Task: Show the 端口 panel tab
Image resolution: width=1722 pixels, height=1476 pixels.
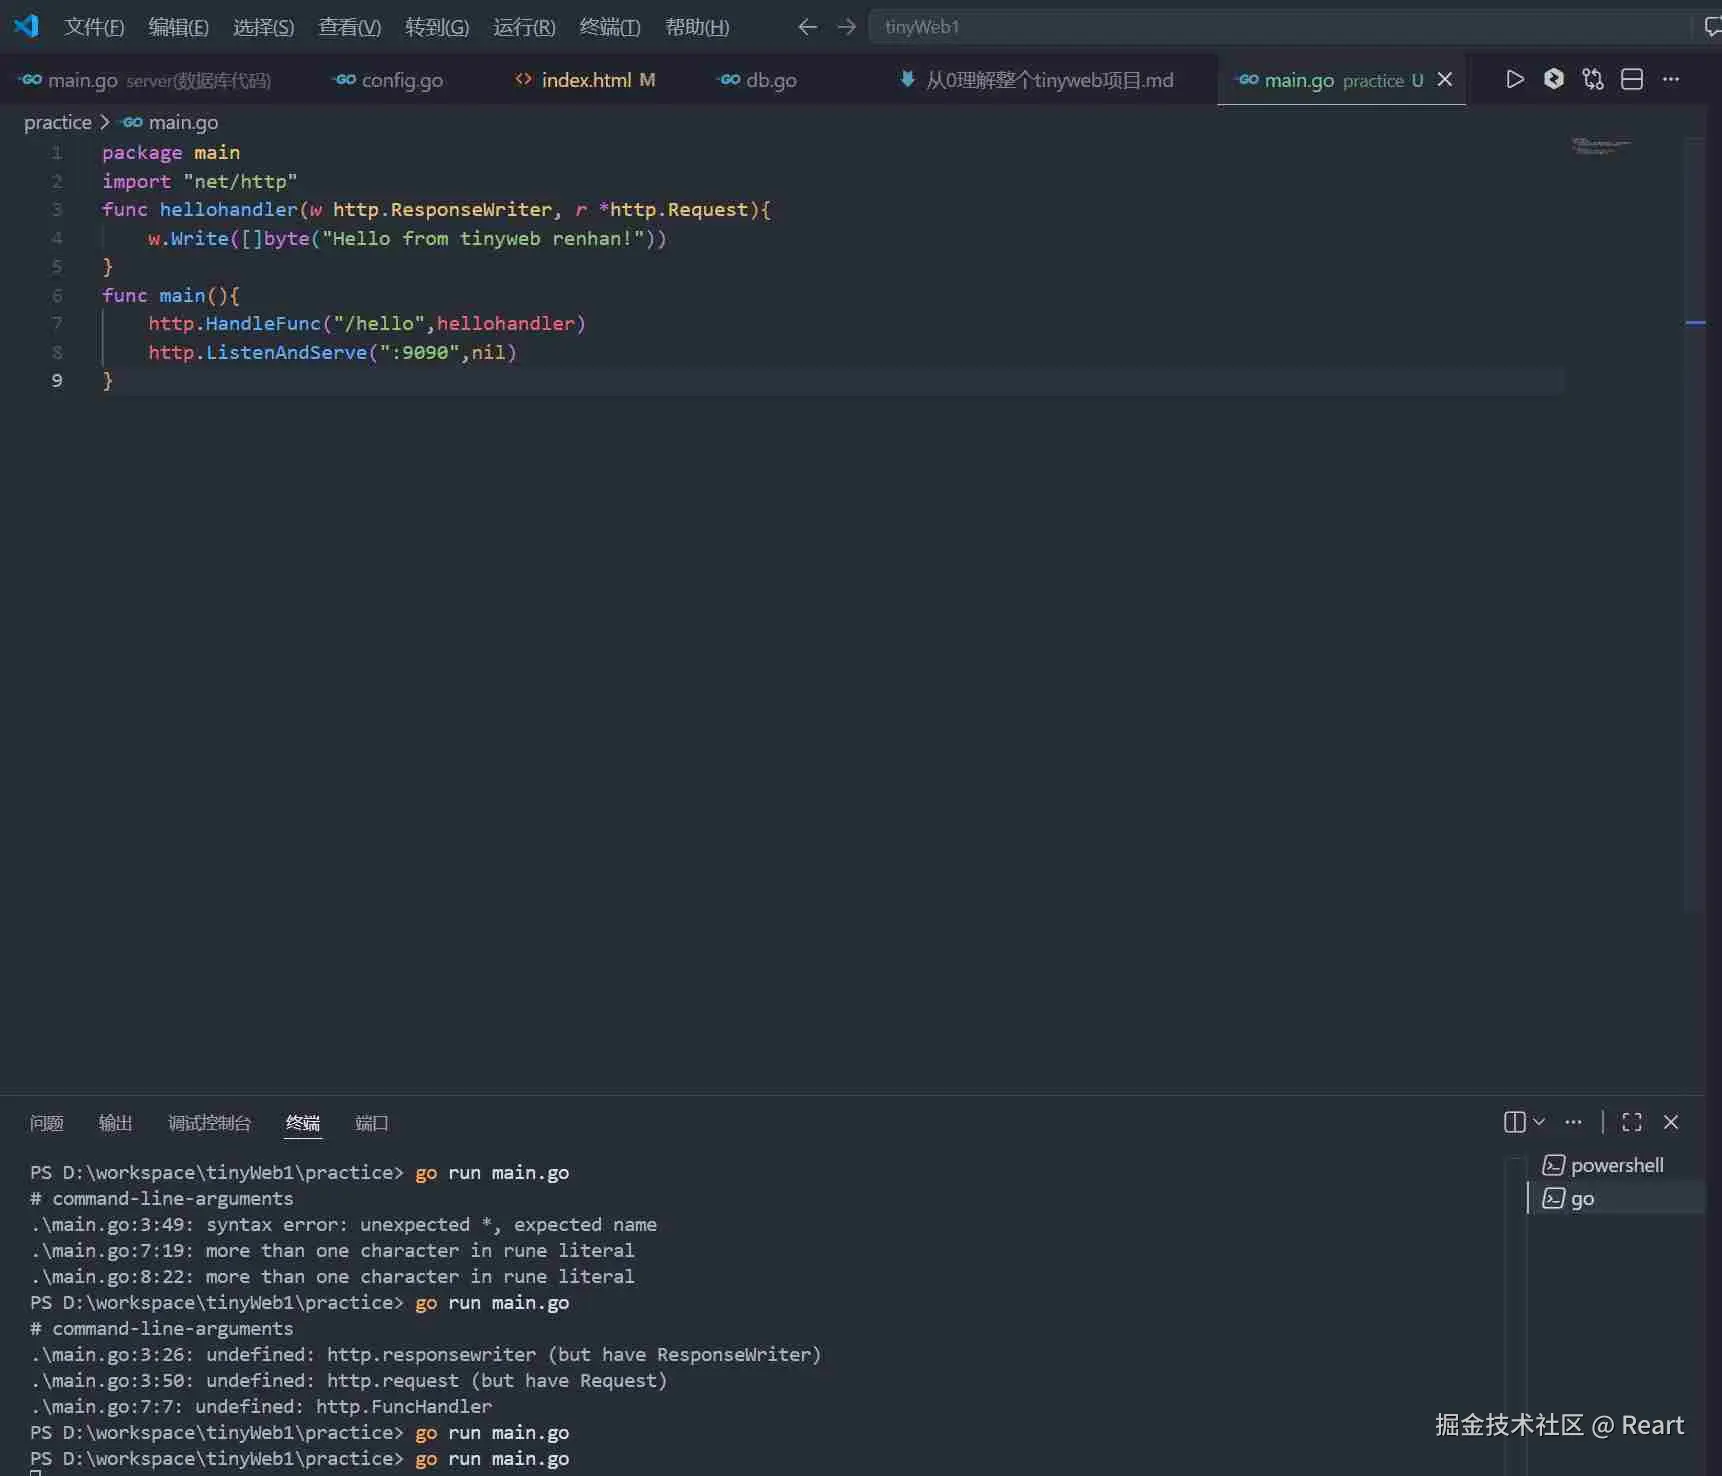Action: tap(371, 1122)
